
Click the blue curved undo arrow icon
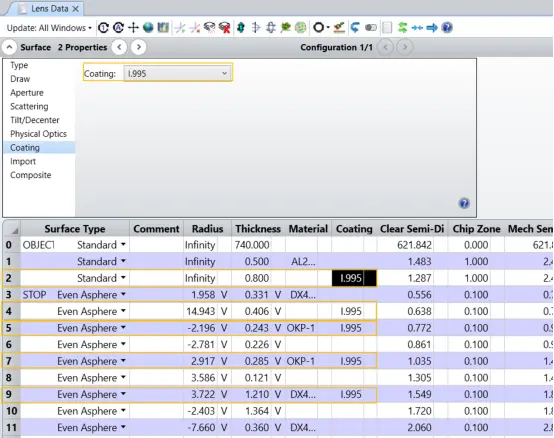click(x=355, y=28)
